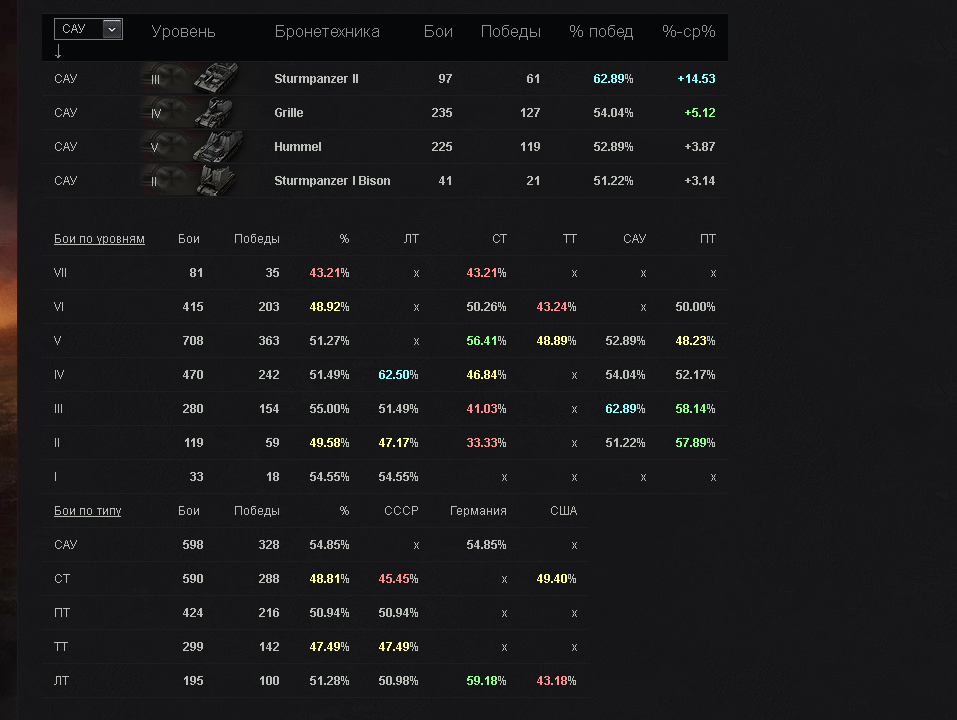Image resolution: width=957 pixels, height=720 pixels.
Task: Click 43.24% ТТ value in level VI
Action: point(556,307)
